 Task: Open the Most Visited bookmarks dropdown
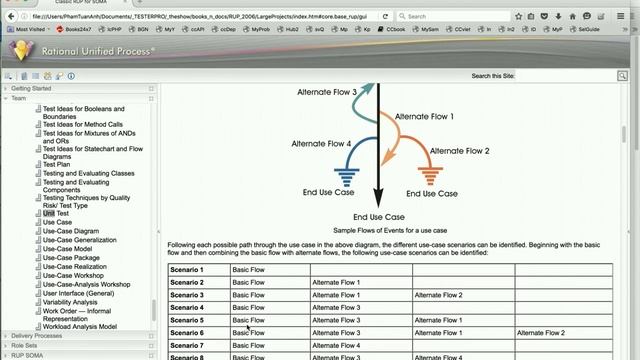tap(28, 29)
